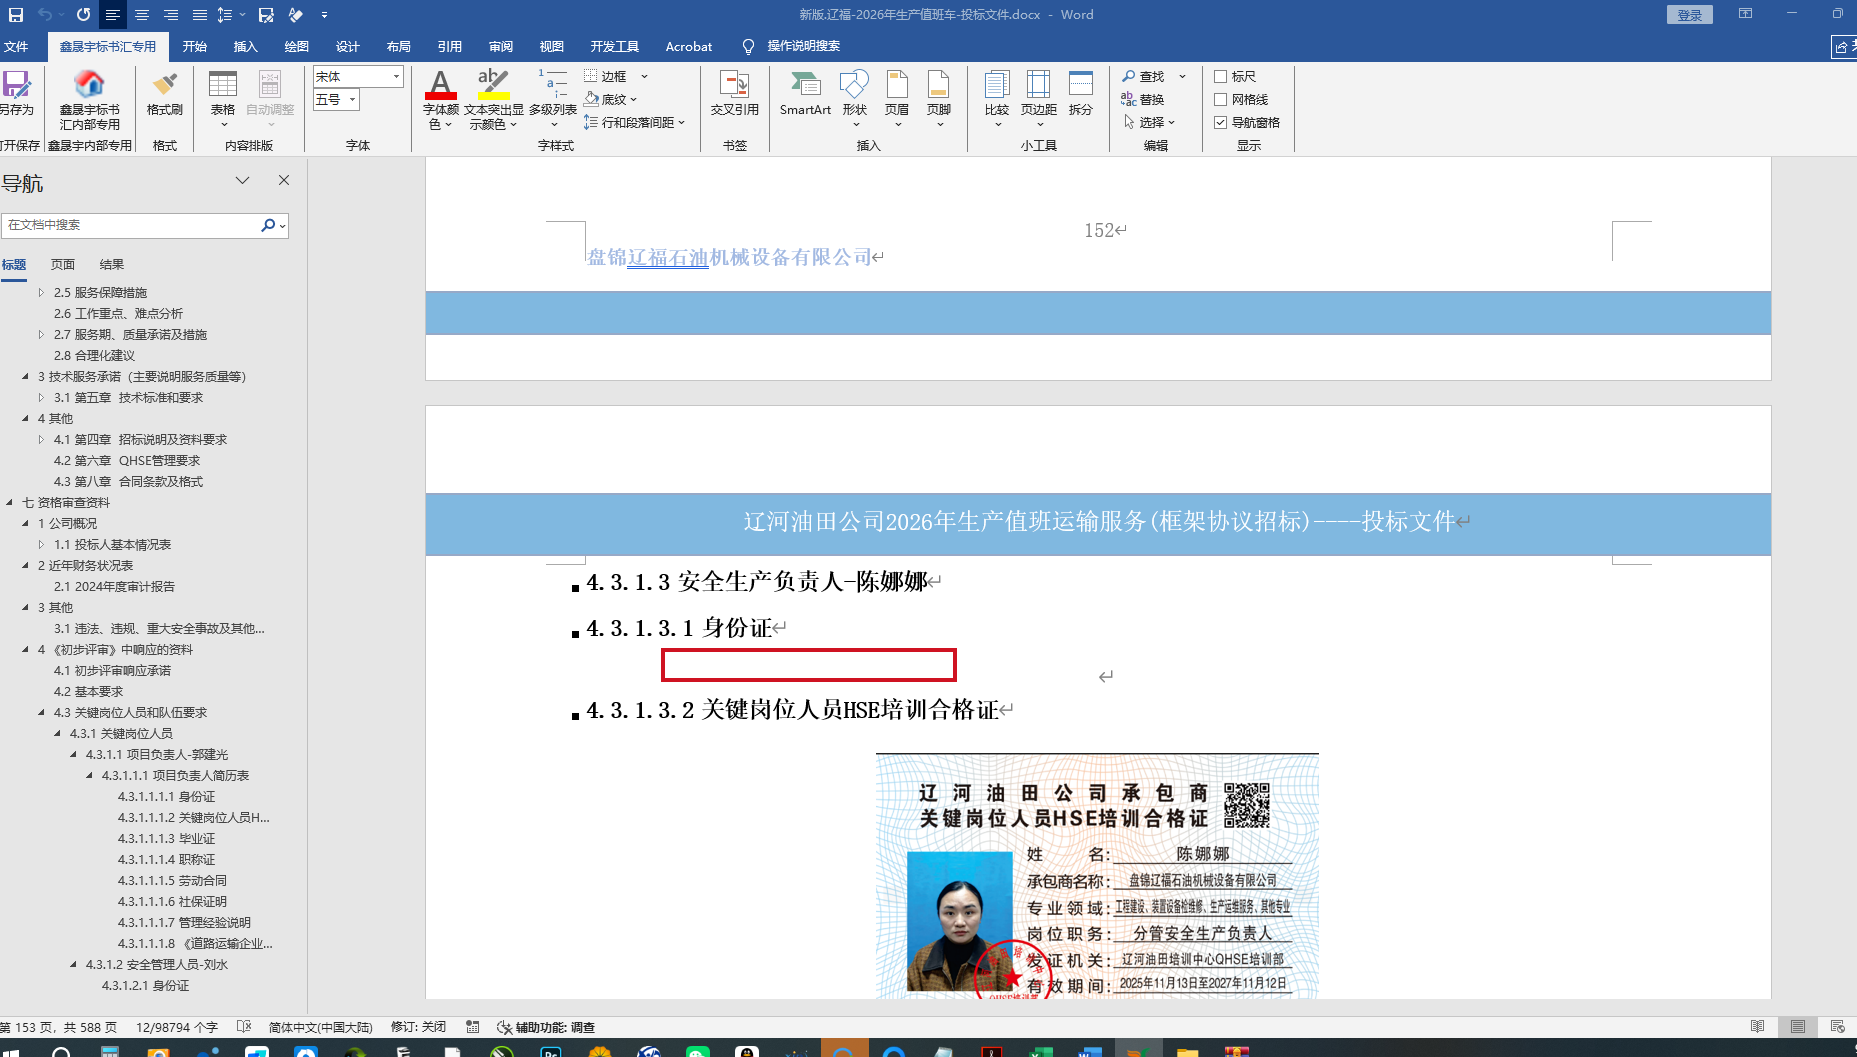Click the 登录 sign-in button
This screenshot has width=1857, height=1057.
pyautogui.click(x=1690, y=15)
